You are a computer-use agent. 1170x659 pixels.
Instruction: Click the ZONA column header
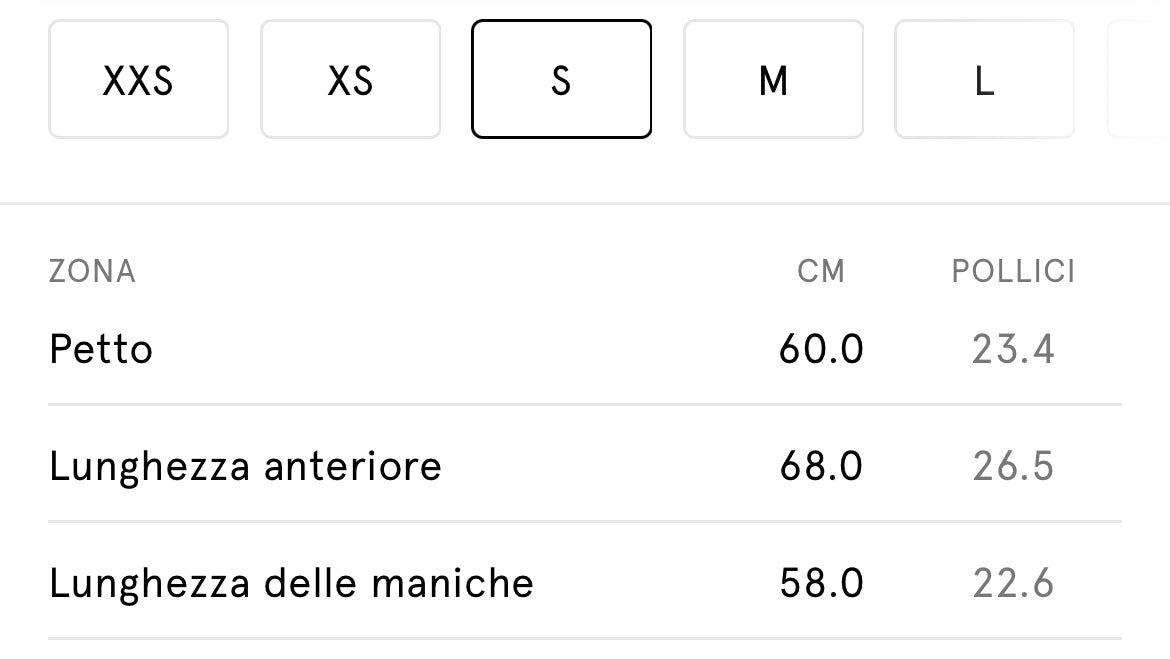92,271
